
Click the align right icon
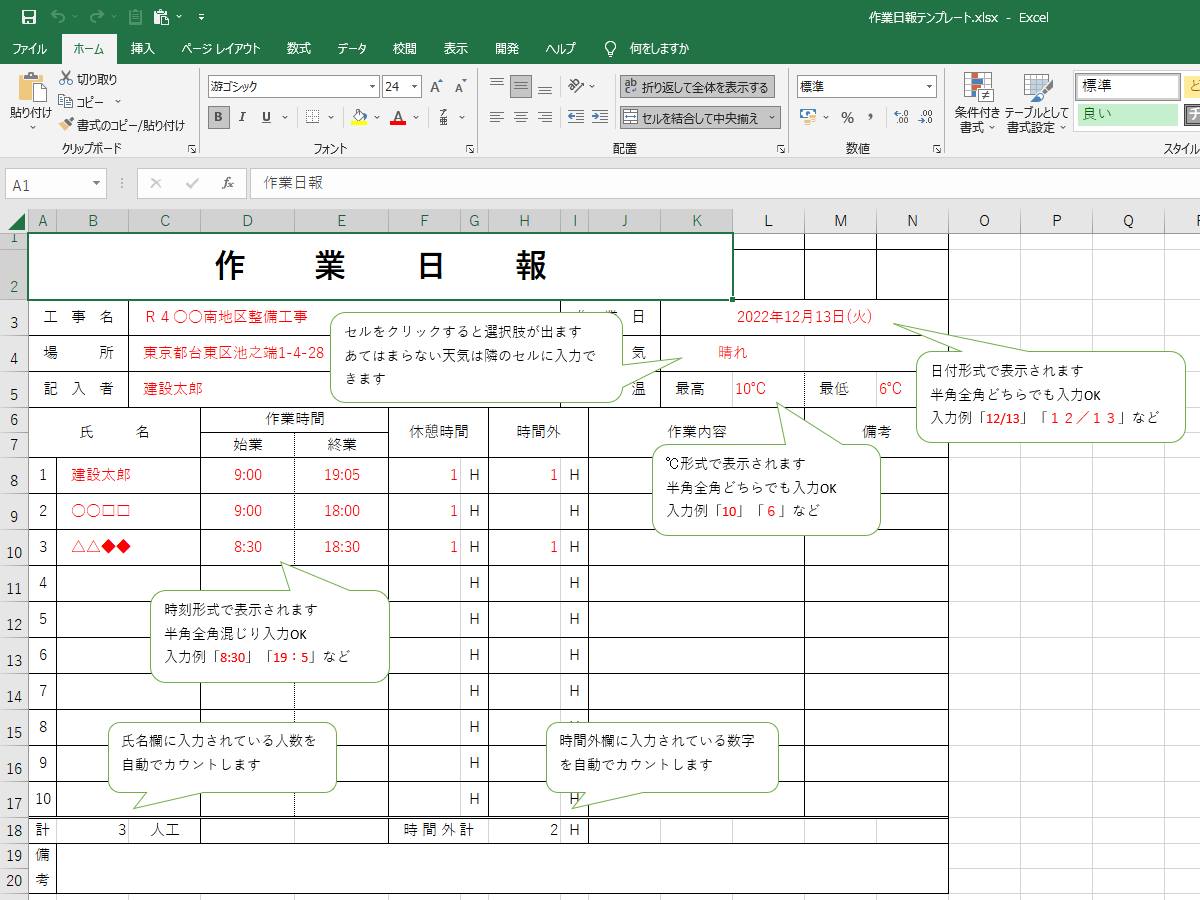(544, 117)
